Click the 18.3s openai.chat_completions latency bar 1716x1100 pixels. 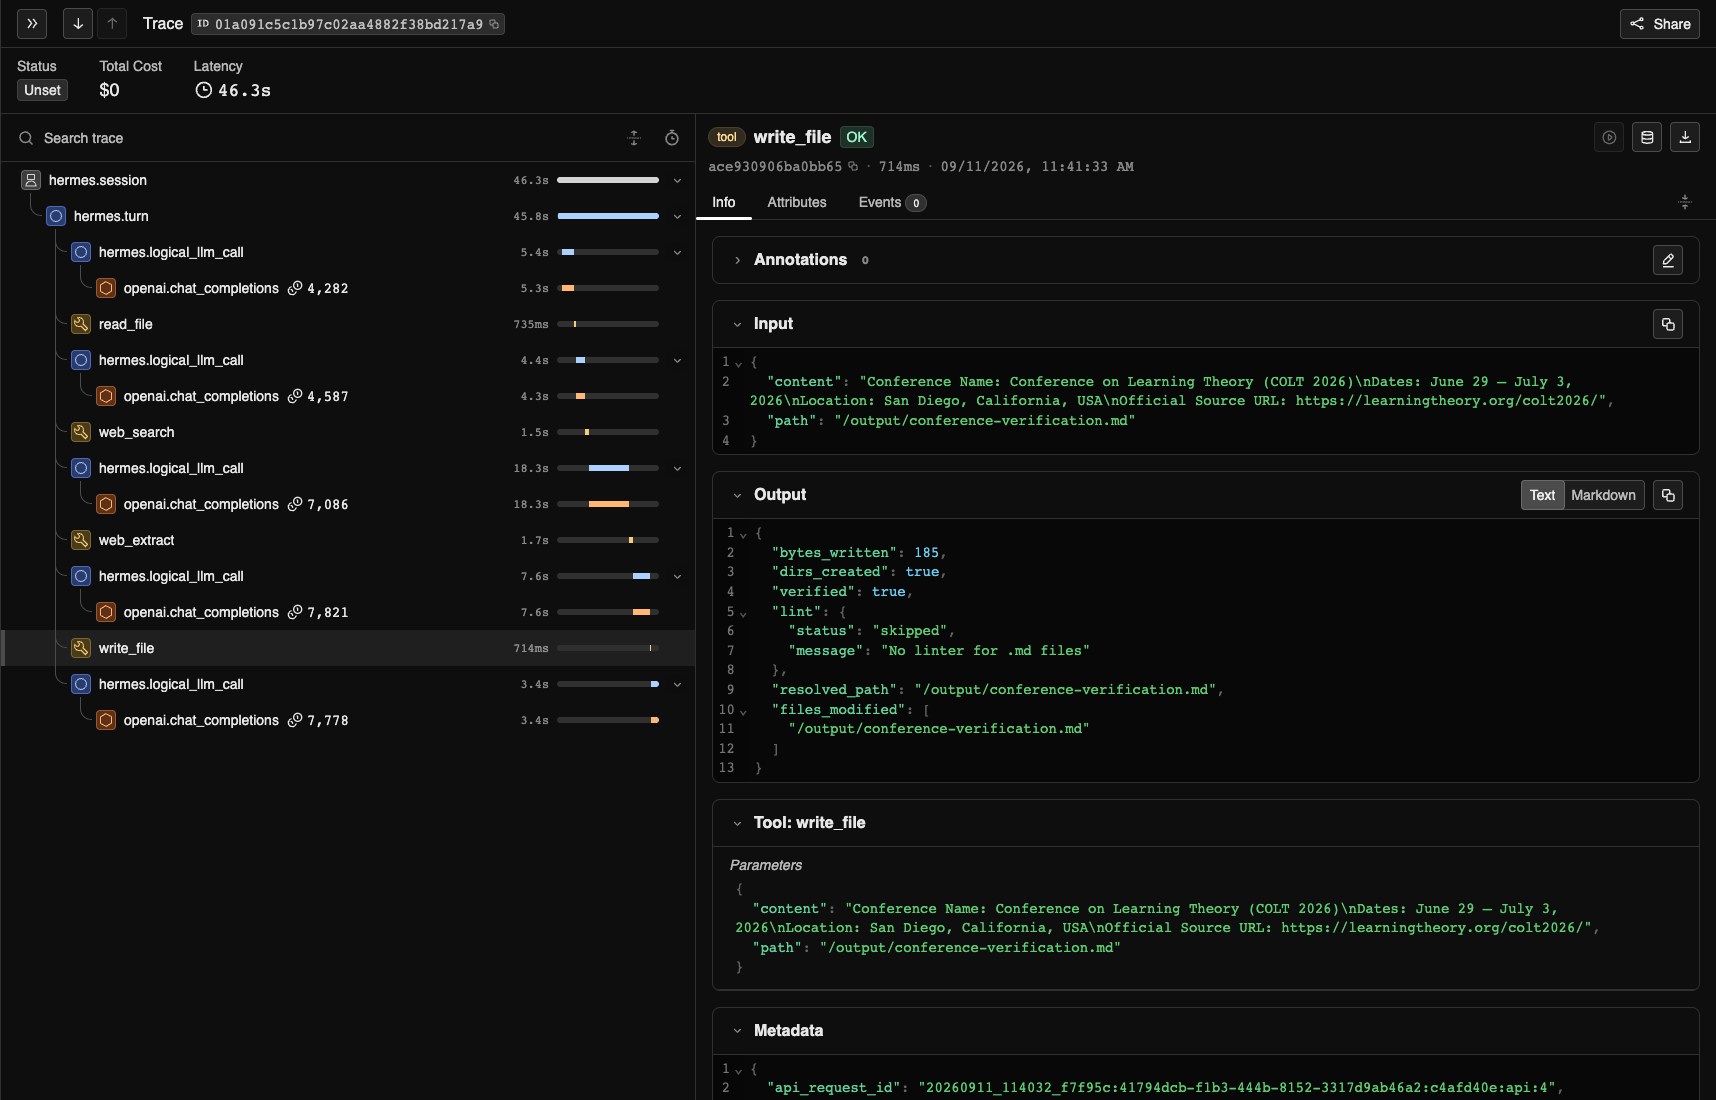point(608,504)
